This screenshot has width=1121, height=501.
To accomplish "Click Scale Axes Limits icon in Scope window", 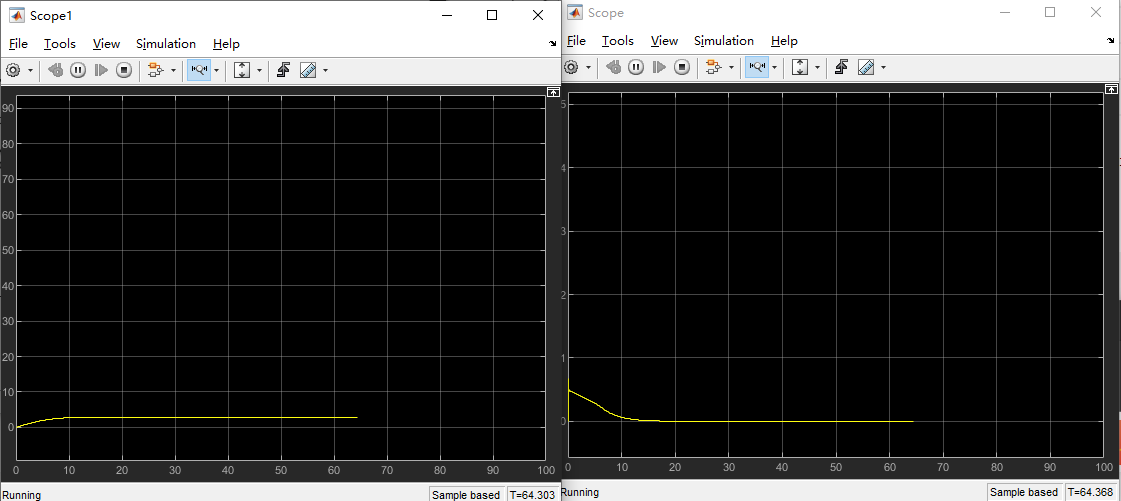I will click(799, 67).
